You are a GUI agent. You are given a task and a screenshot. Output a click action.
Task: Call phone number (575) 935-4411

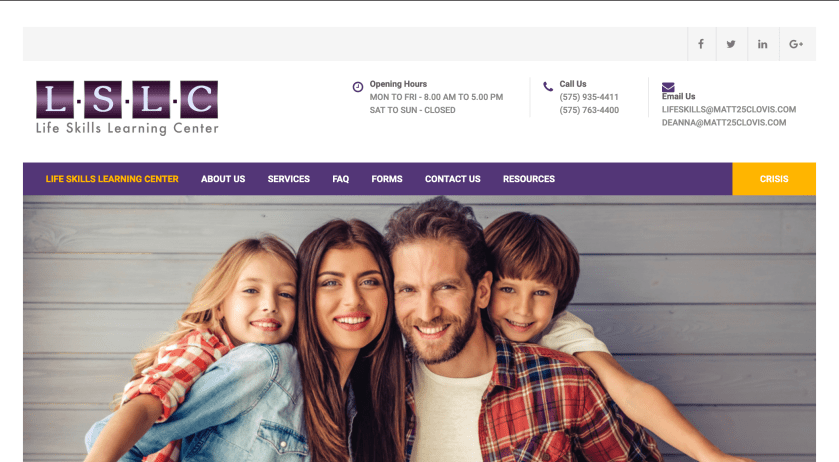(589, 97)
